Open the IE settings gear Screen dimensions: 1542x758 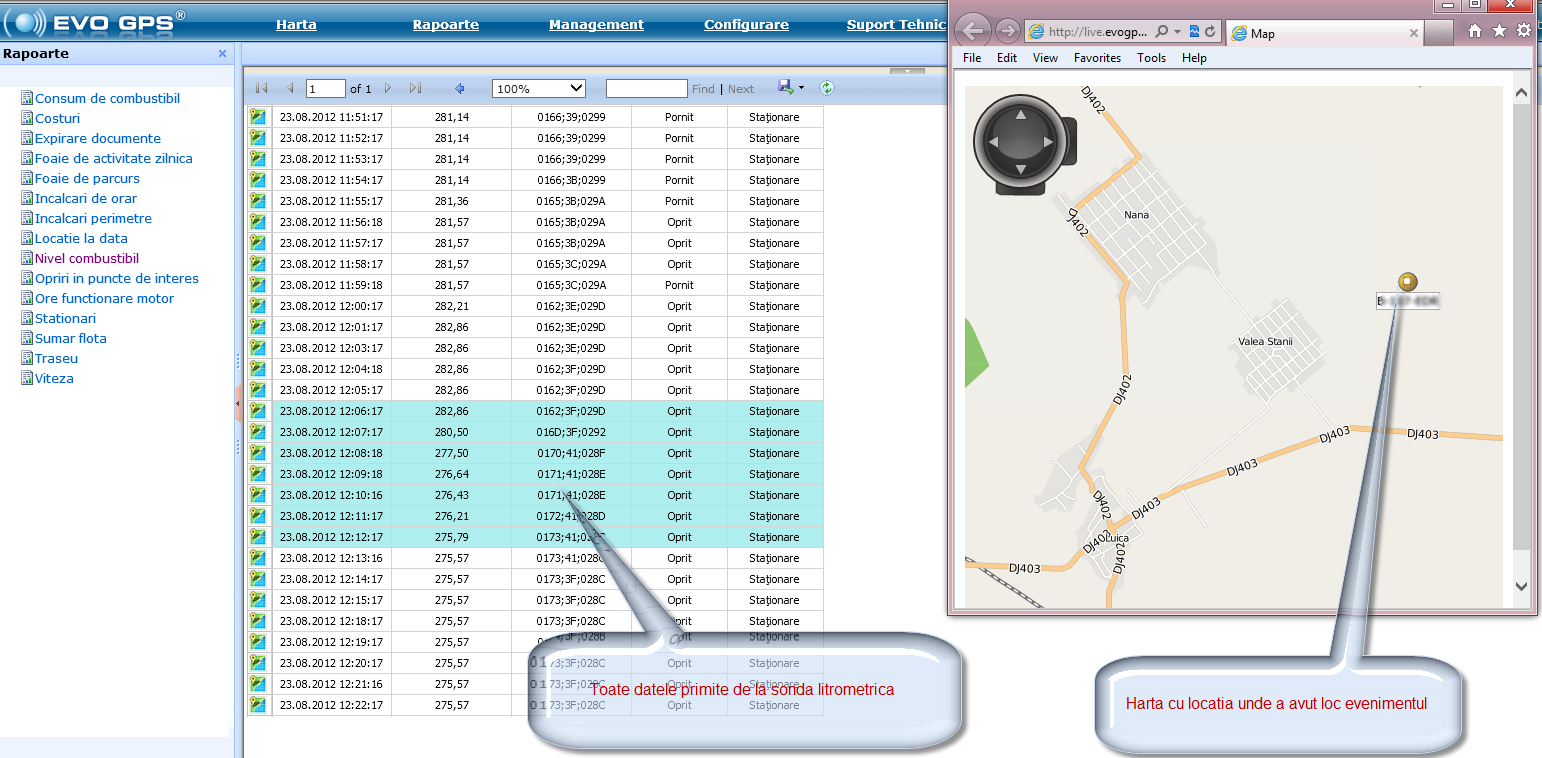1523,31
